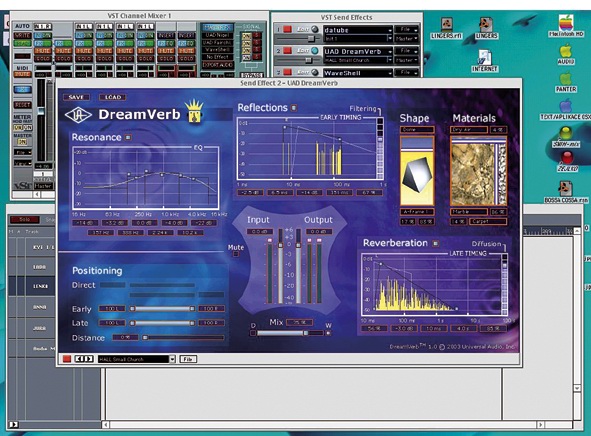This screenshot has height=436, width=591.
Task: Toggle the WRITE automation button in mixer
Action: 22,35
